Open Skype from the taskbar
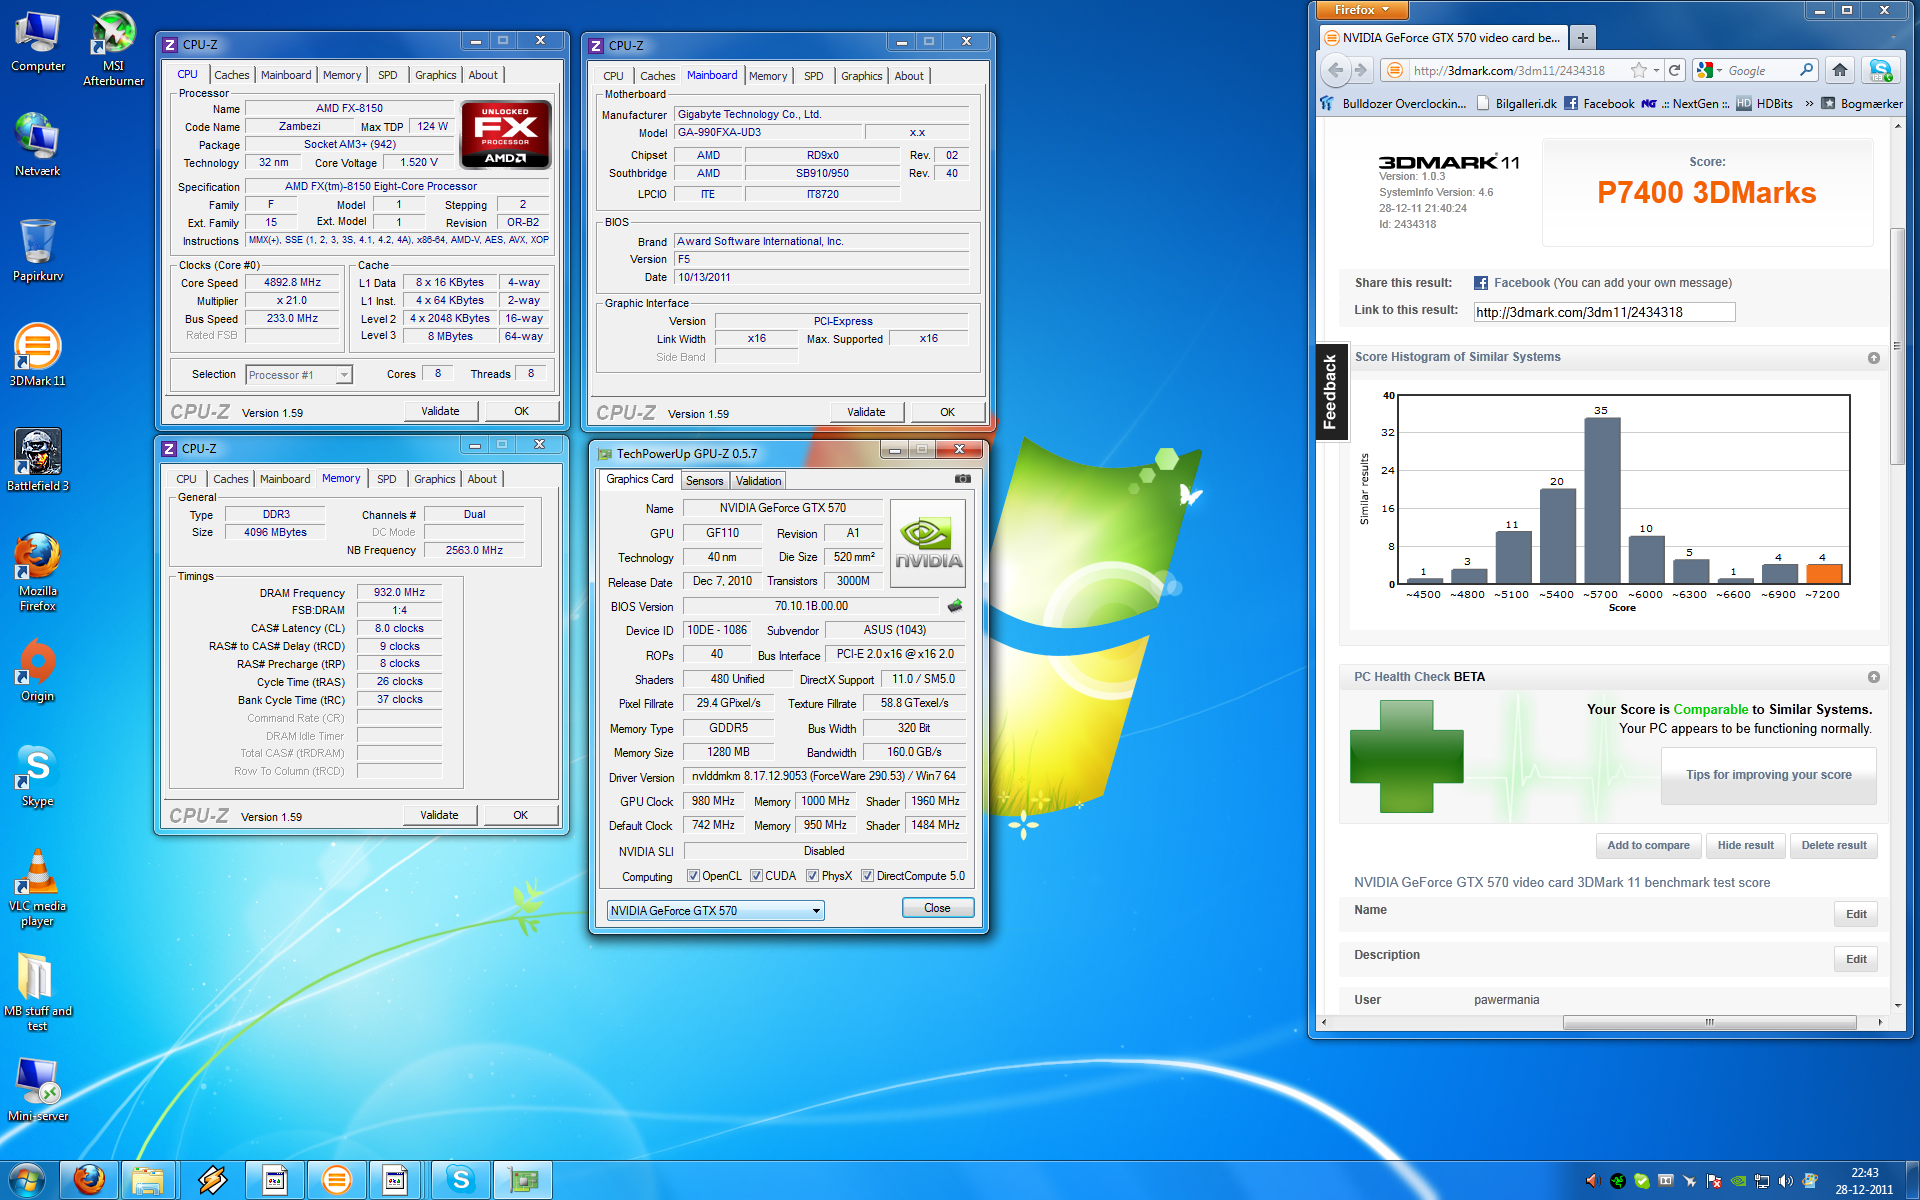The width and height of the screenshot is (1920, 1200). [x=461, y=1180]
